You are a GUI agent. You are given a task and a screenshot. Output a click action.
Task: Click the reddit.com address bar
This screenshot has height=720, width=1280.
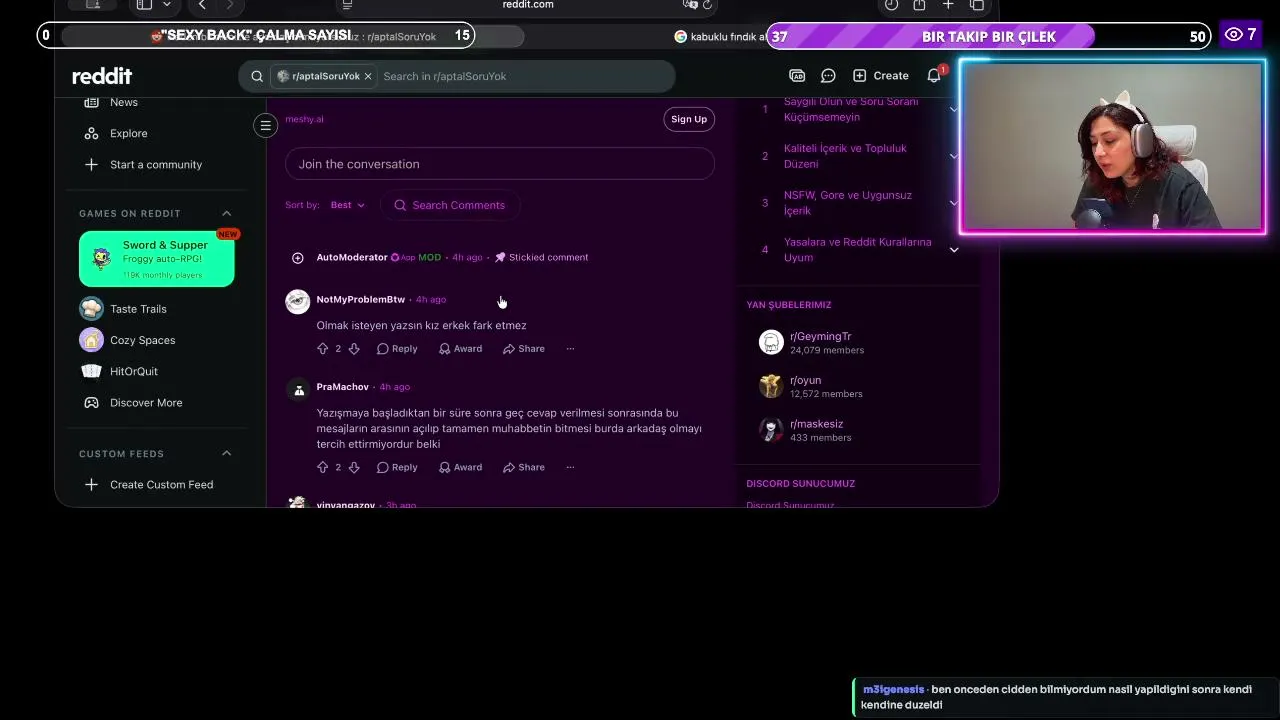click(x=528, y=5)
